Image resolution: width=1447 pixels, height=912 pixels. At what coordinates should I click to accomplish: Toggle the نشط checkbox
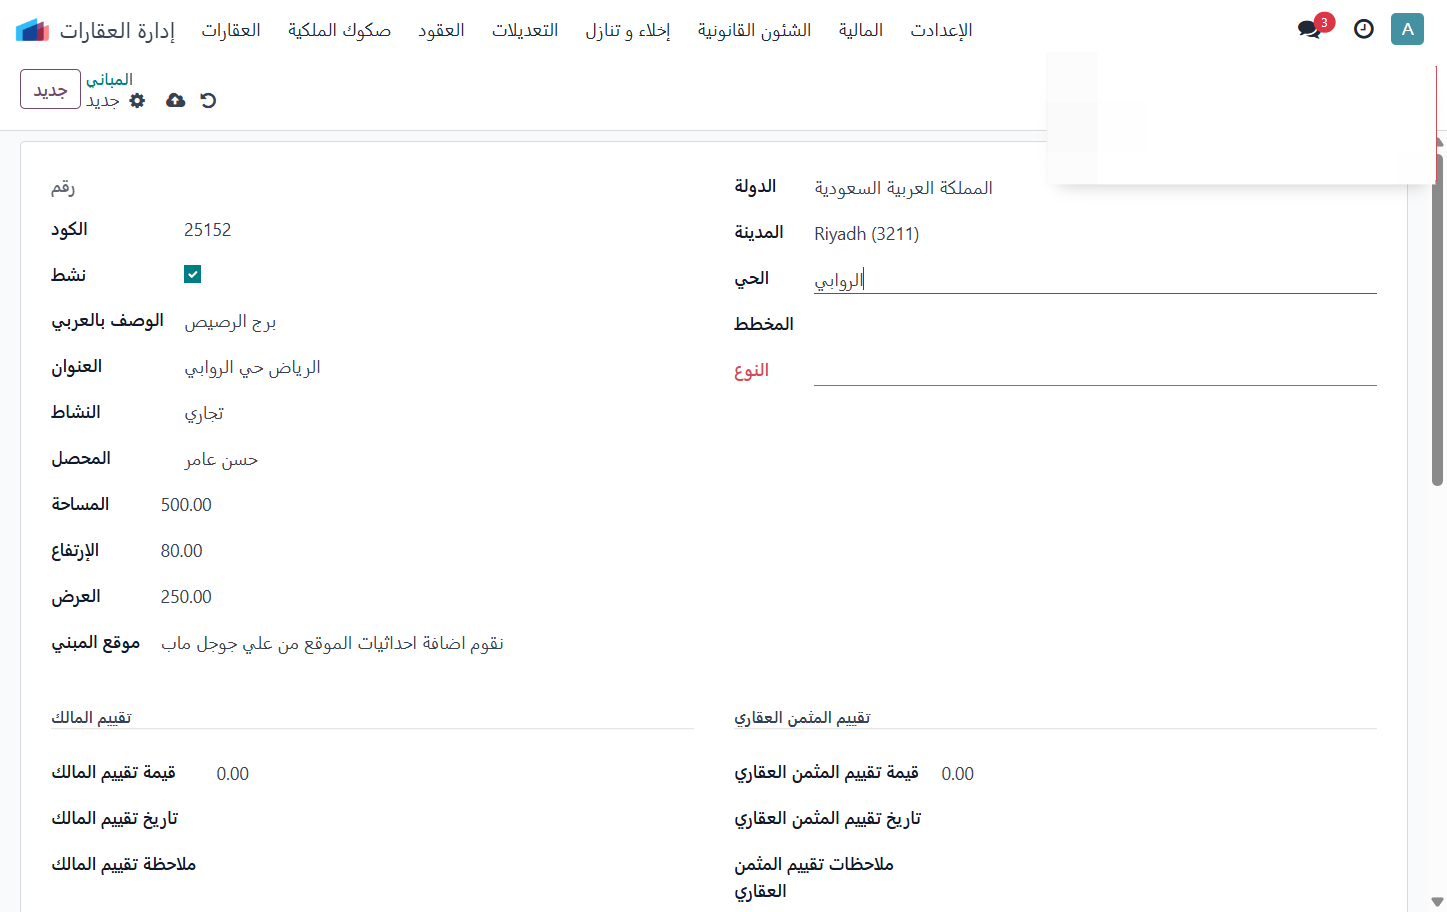coord(193,274)
